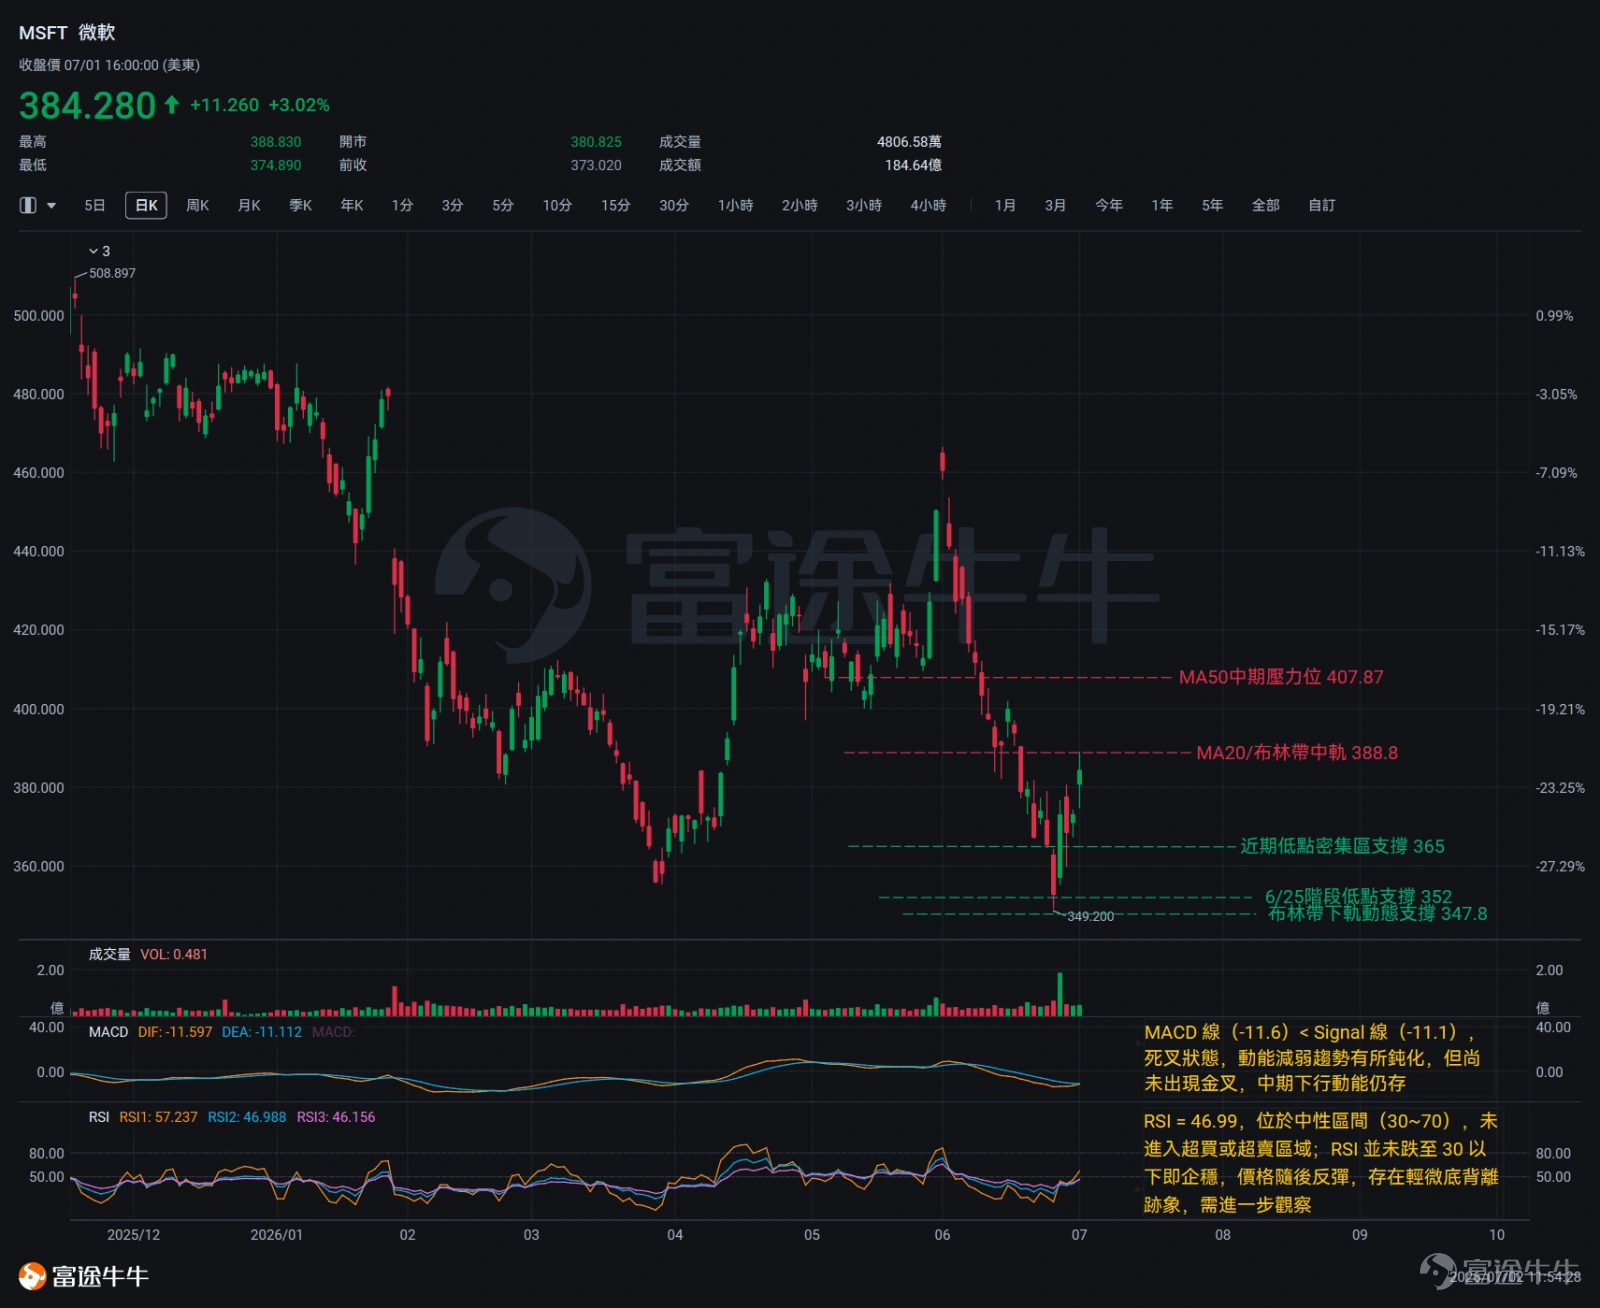Click the green up-arrow price indicator
The width and height of the screenshot is (1600, 1308).
[x=172, y=104]
